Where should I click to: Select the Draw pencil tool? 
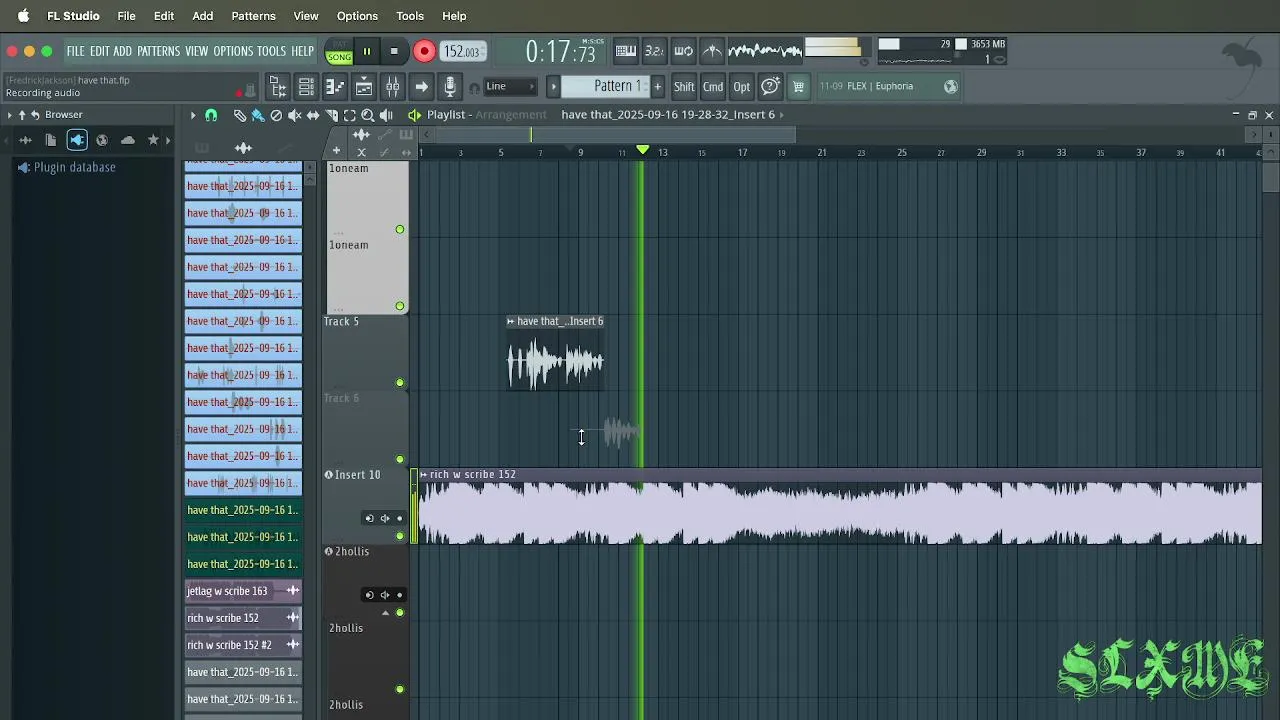click(x=240, y=115)
